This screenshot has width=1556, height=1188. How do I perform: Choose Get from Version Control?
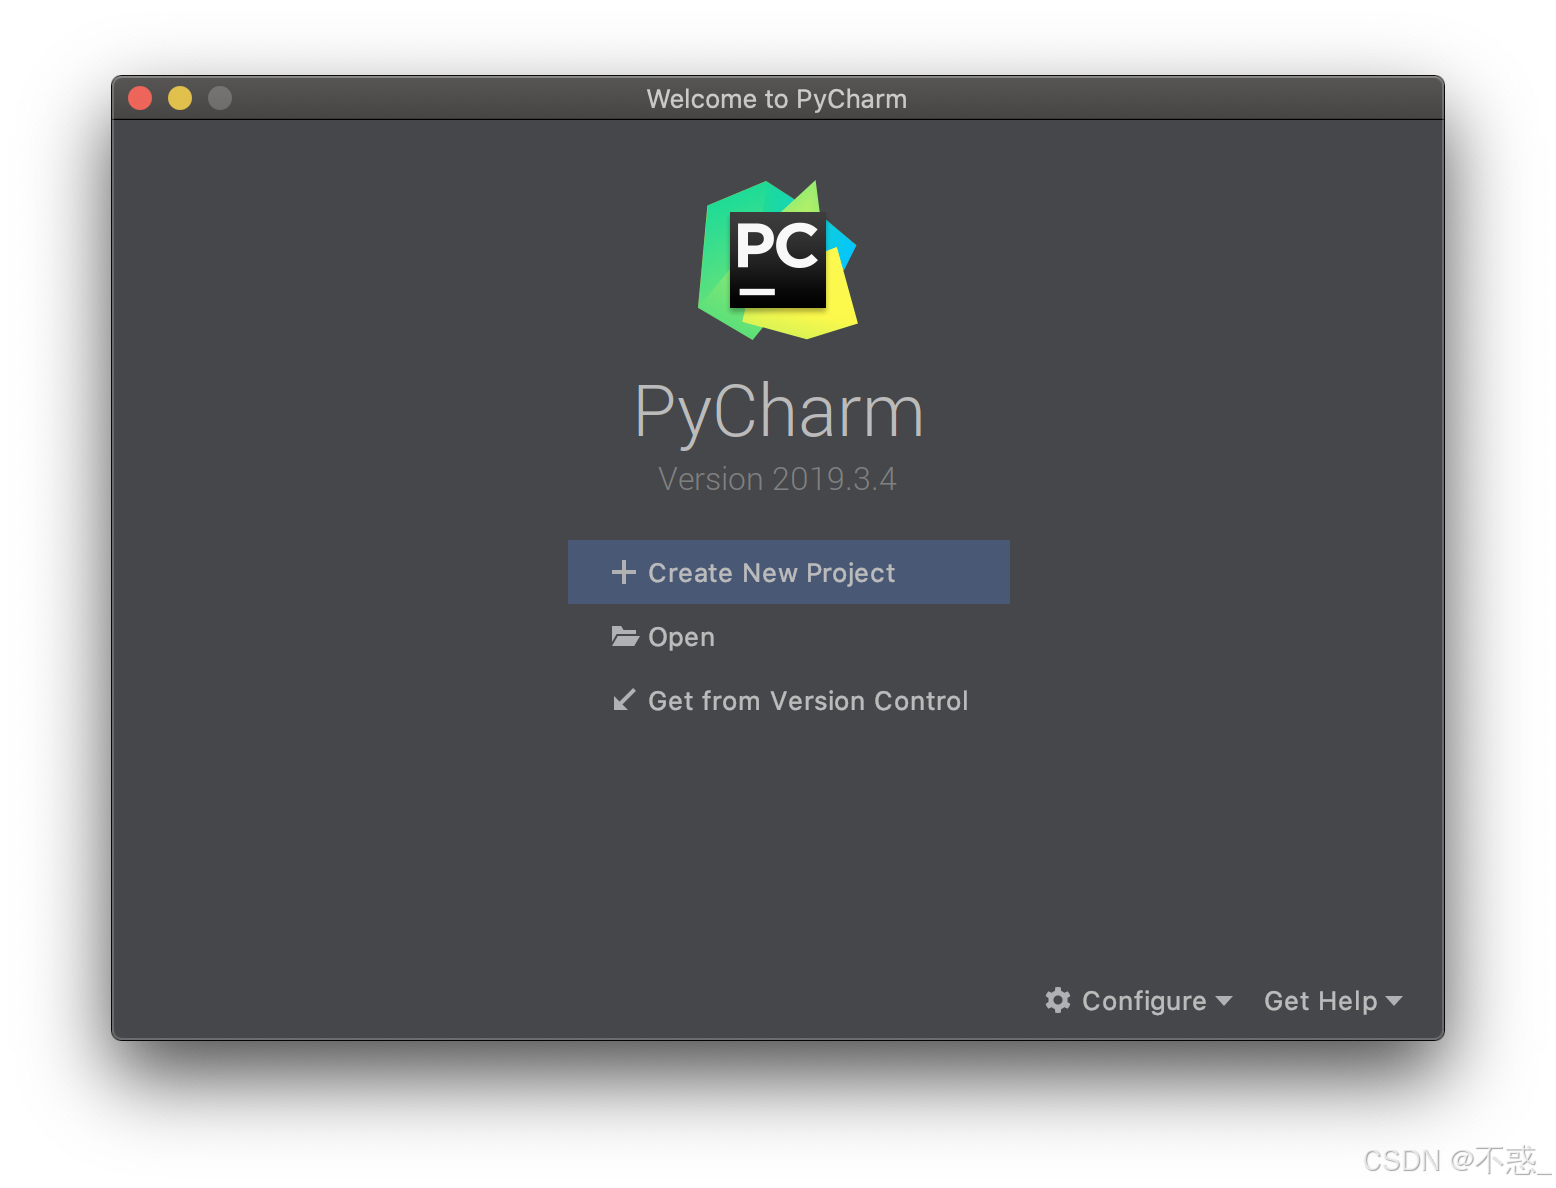tap(789, 701)
